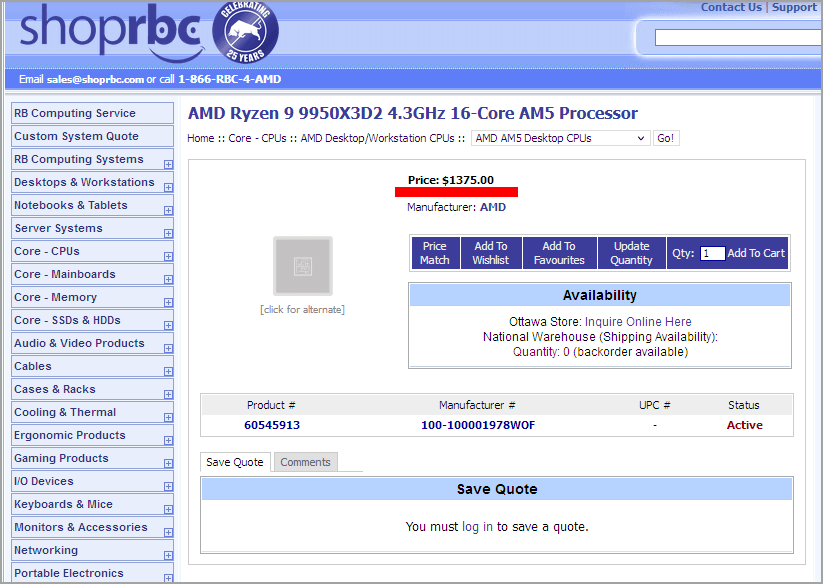Add the processor to Wishlist
This screenshot has width=823, height=584.
click(x=490, y=253)
